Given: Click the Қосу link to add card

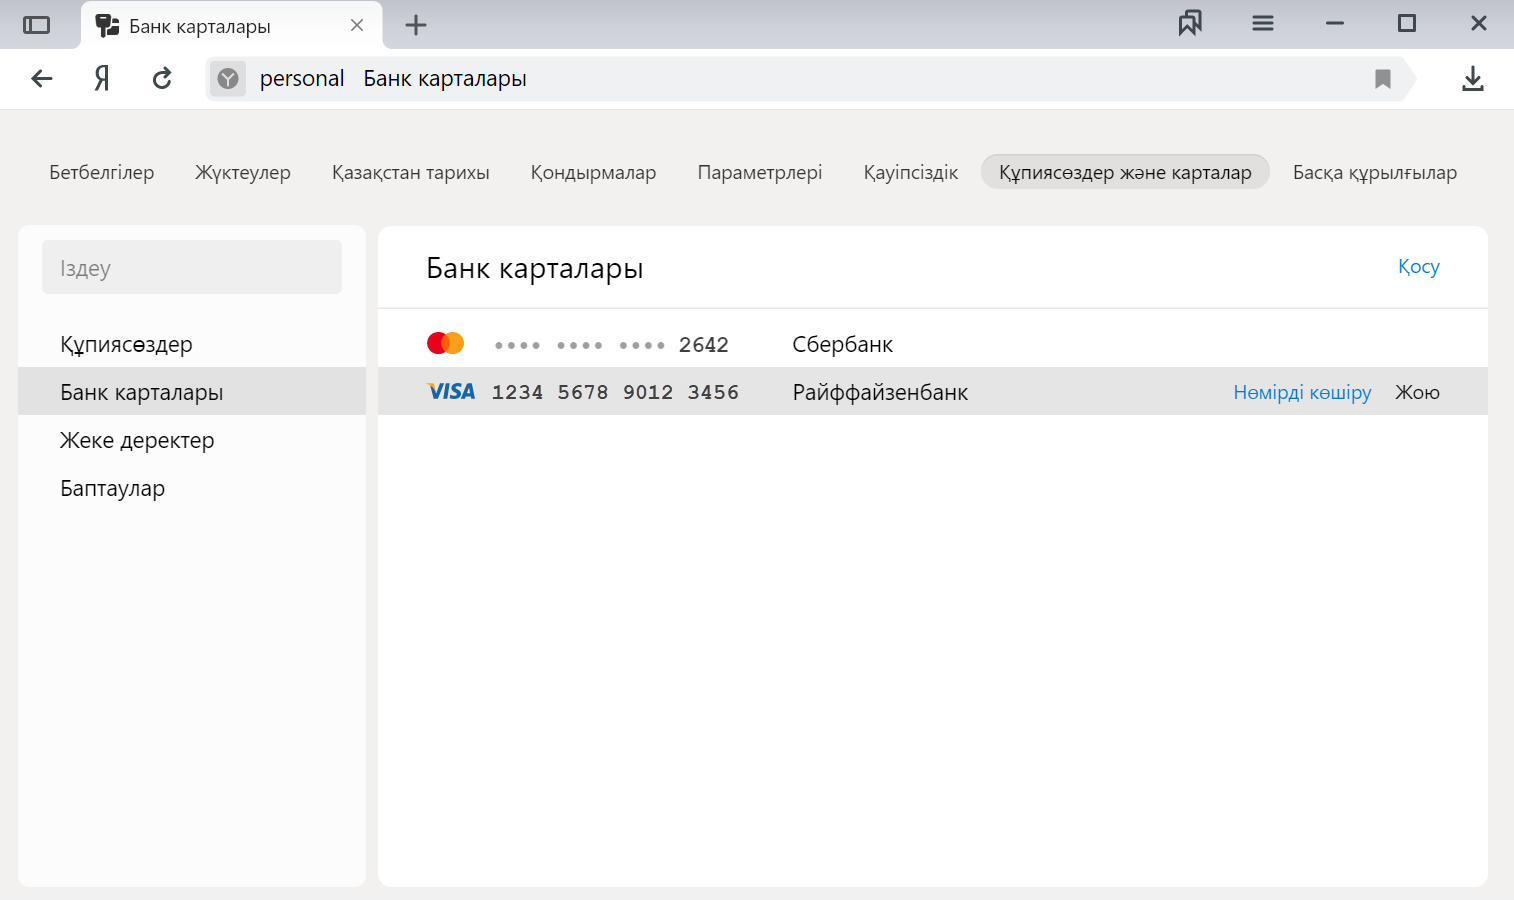Looking at the screenshot, I should [1418, 266].
